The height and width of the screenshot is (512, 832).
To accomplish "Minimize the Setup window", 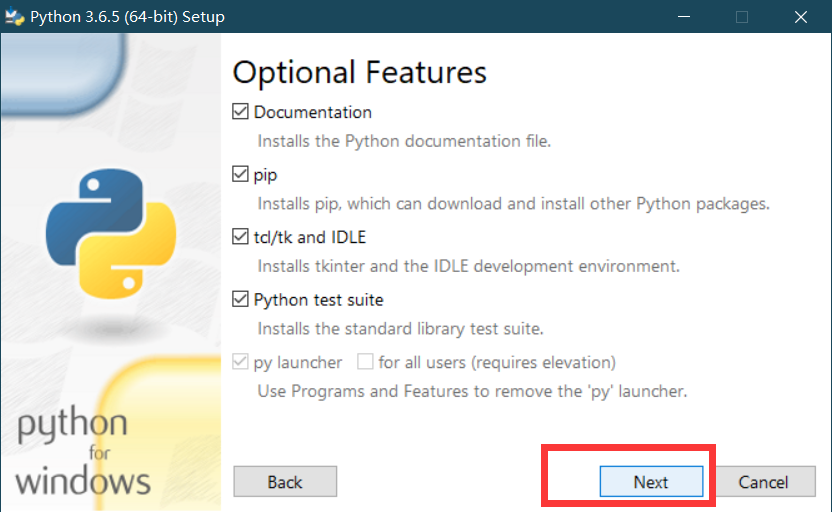I will (x=684, y=16).
